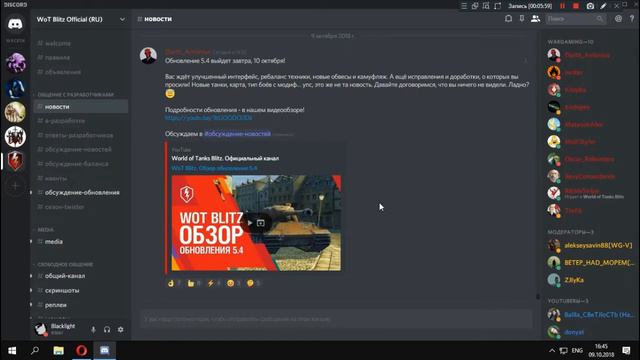Viewport: 640px width, 360px height.
Task: Toggle the member list icon
Action: pos(535,19)
